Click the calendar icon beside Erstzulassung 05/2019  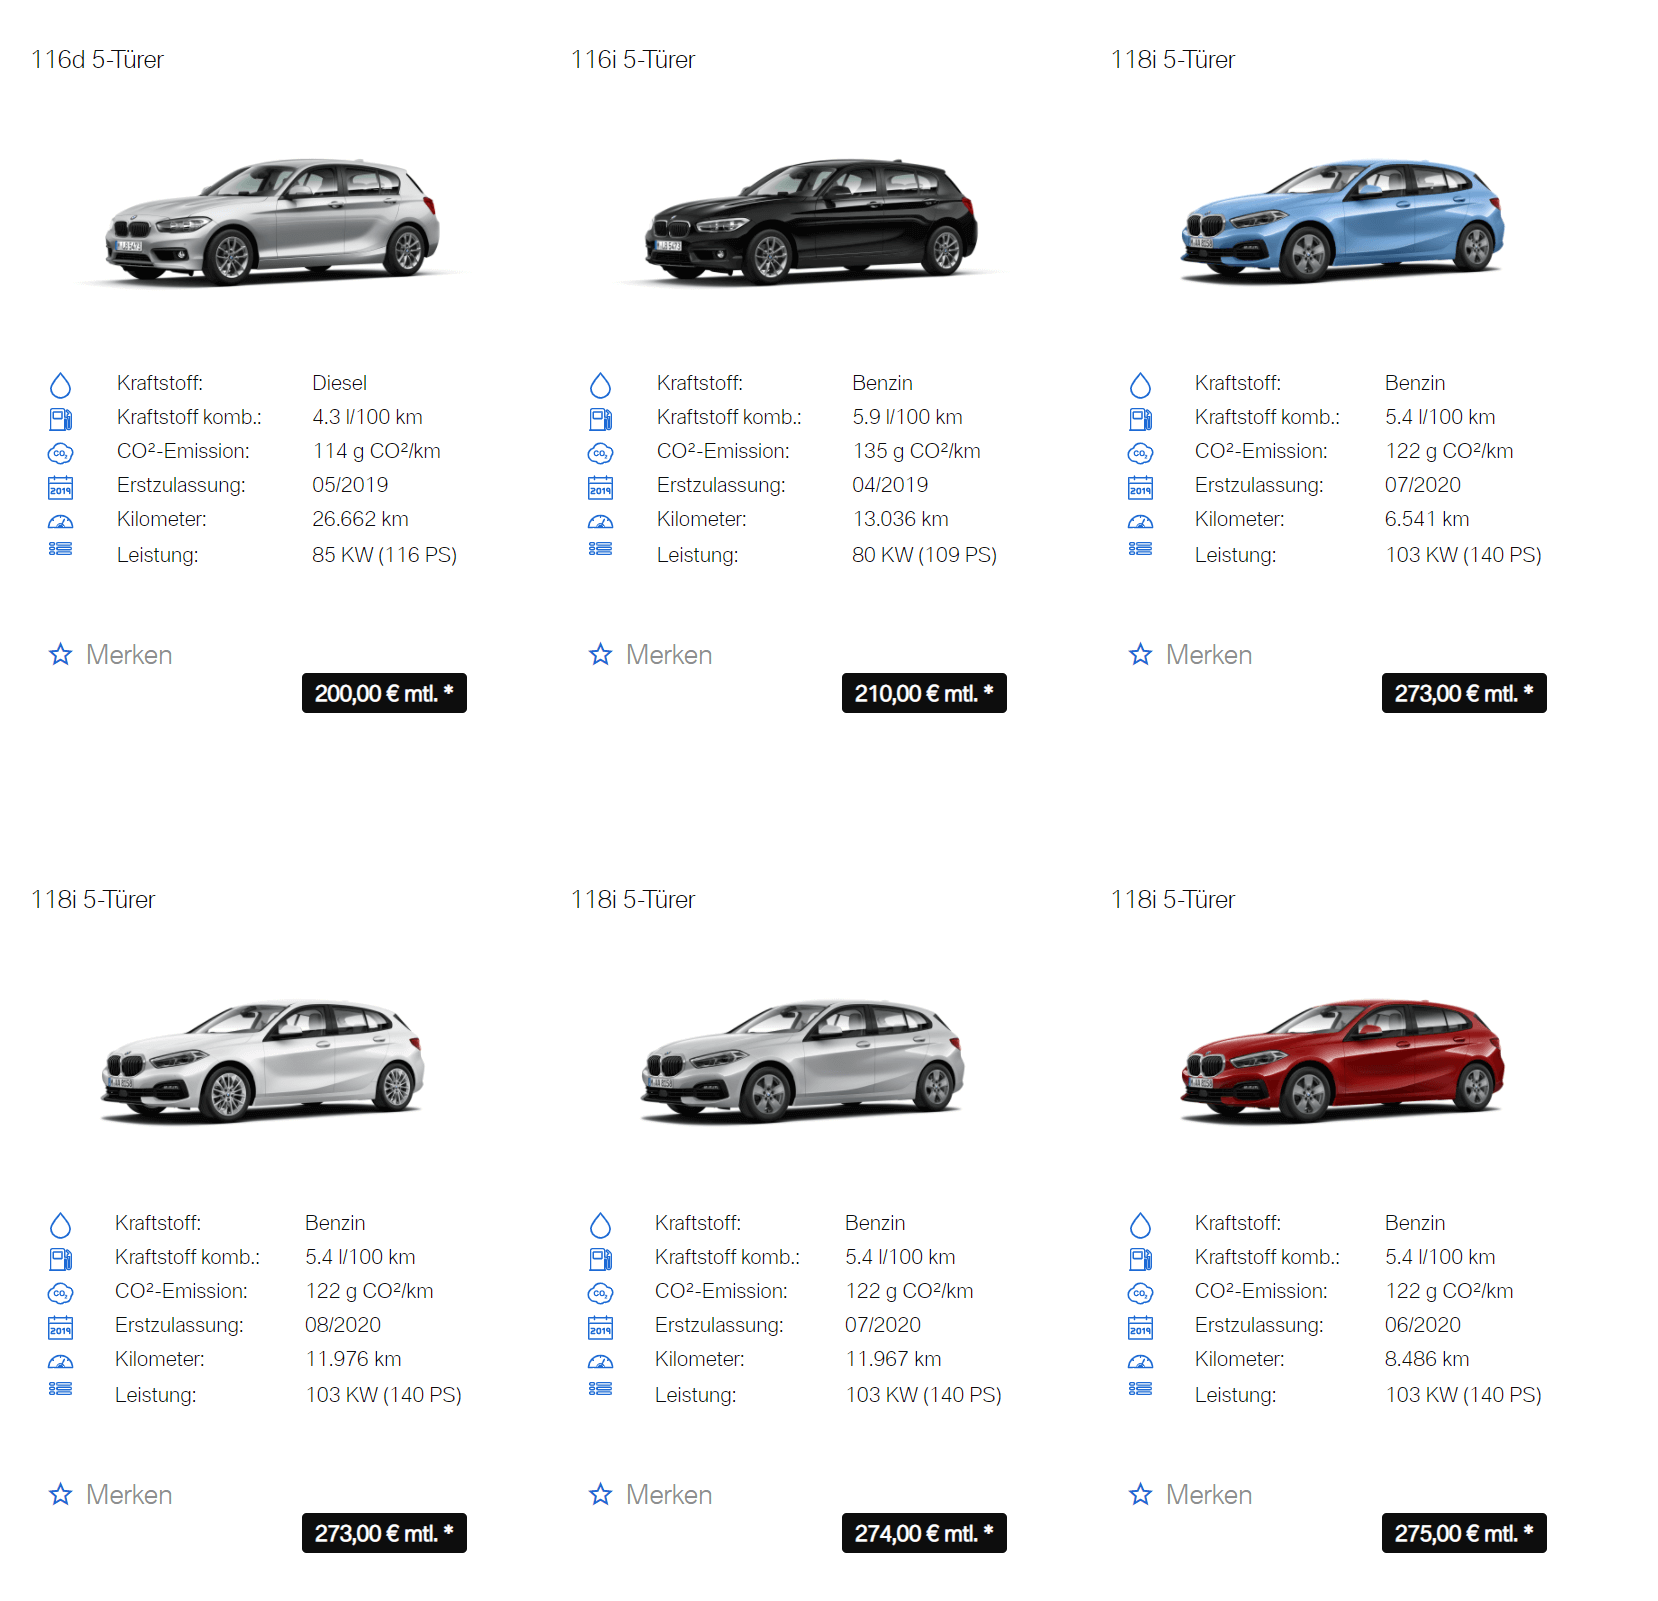point(60,487)
